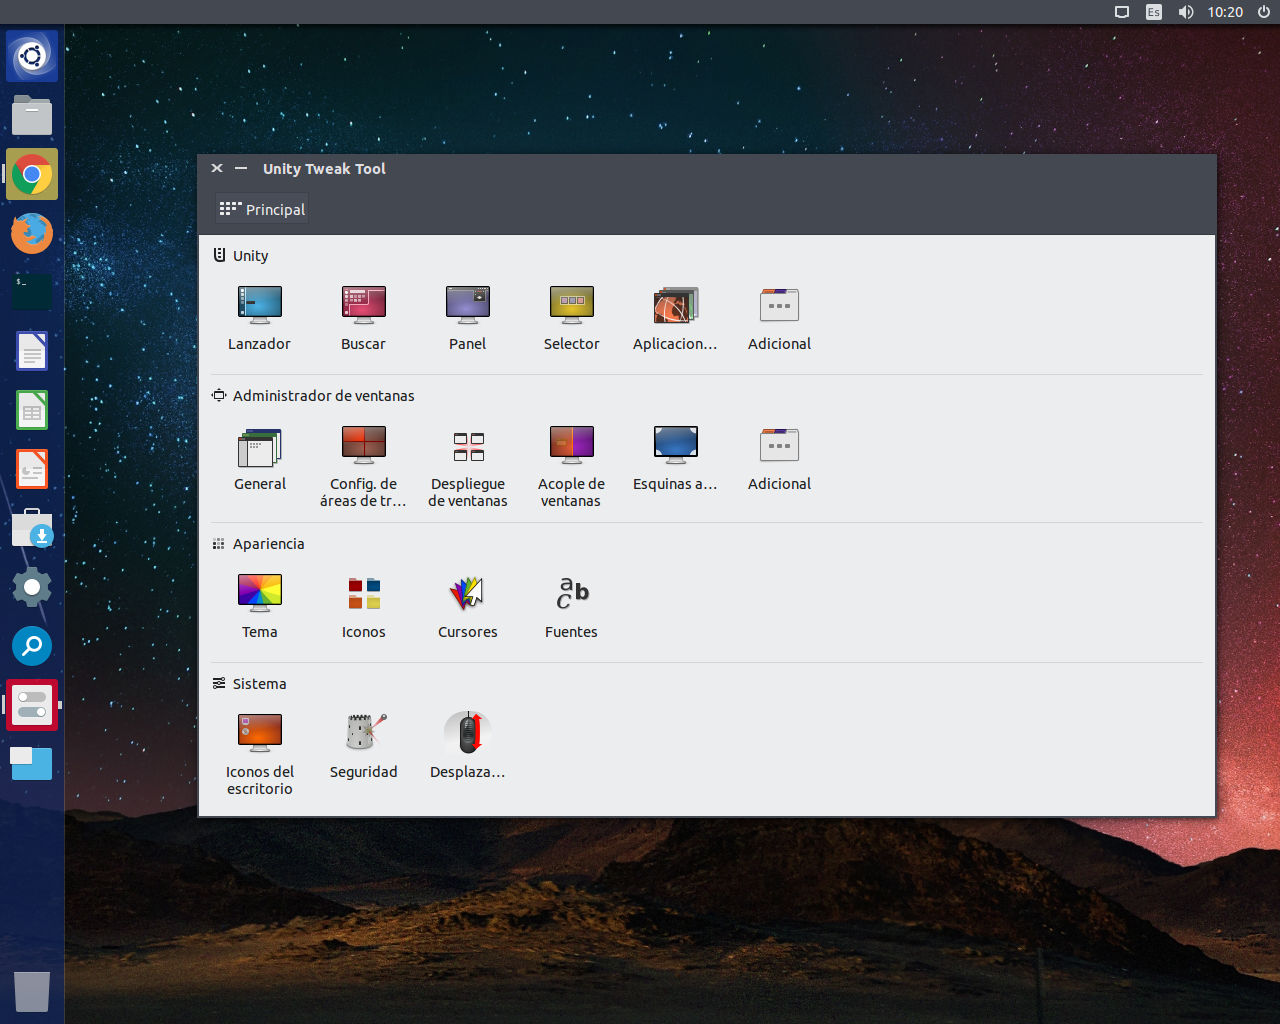Image resolution: width=1280 pixels, height=1024 pixels.
Task: Open the blue window app in launcher
Action: point(32,764)
